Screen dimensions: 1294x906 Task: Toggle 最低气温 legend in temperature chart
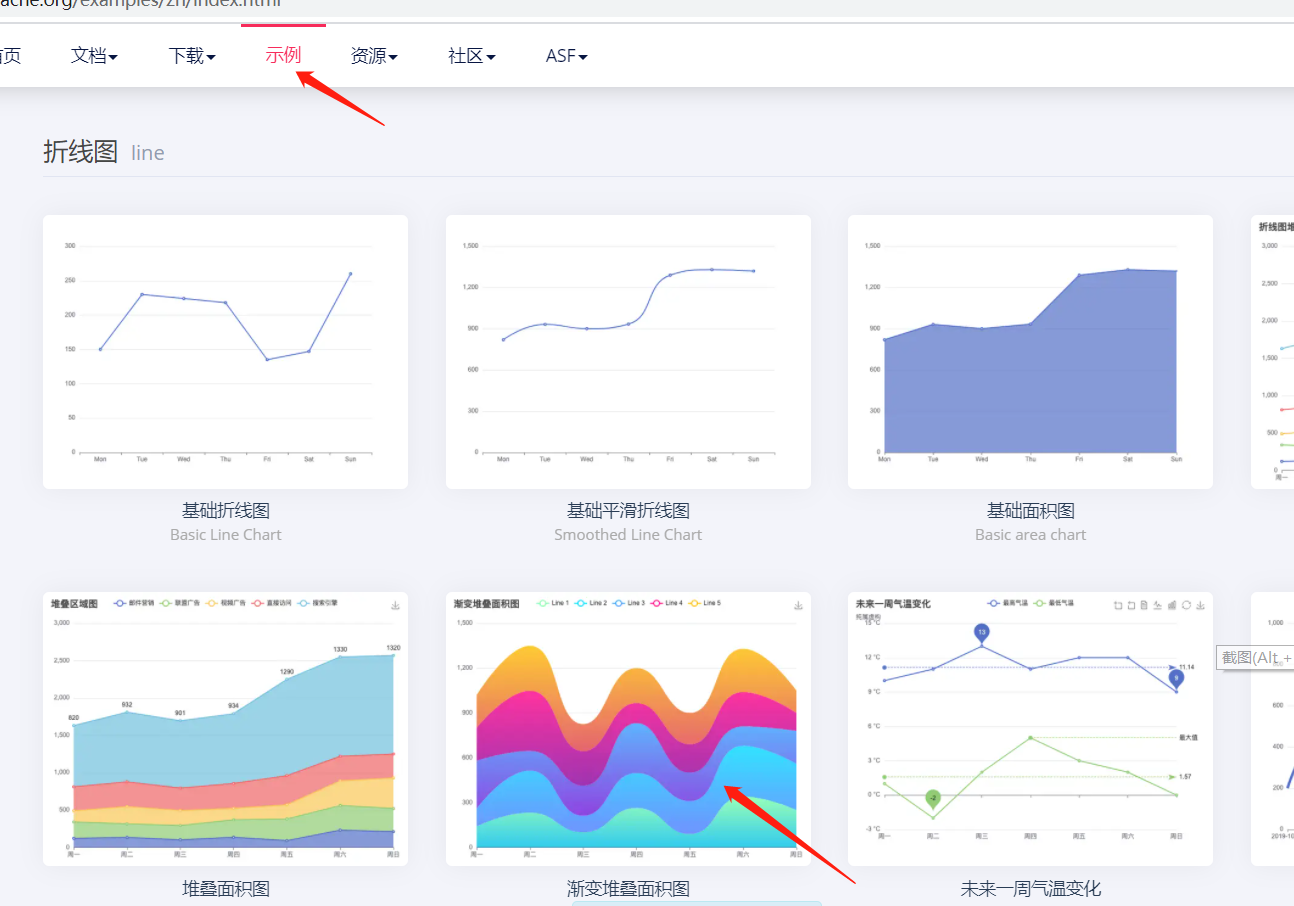pos(1054,603)
